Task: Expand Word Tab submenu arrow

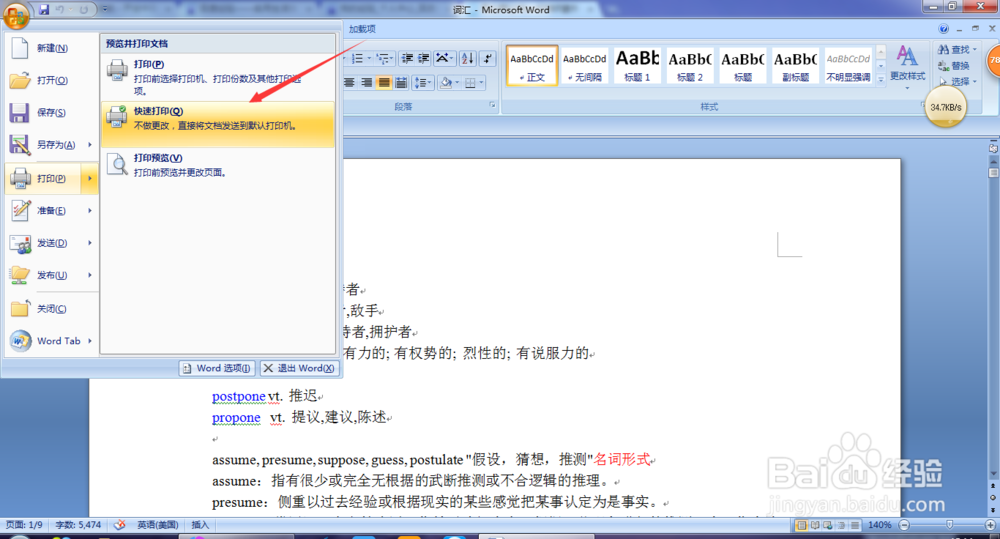Action: click(90, 341)
